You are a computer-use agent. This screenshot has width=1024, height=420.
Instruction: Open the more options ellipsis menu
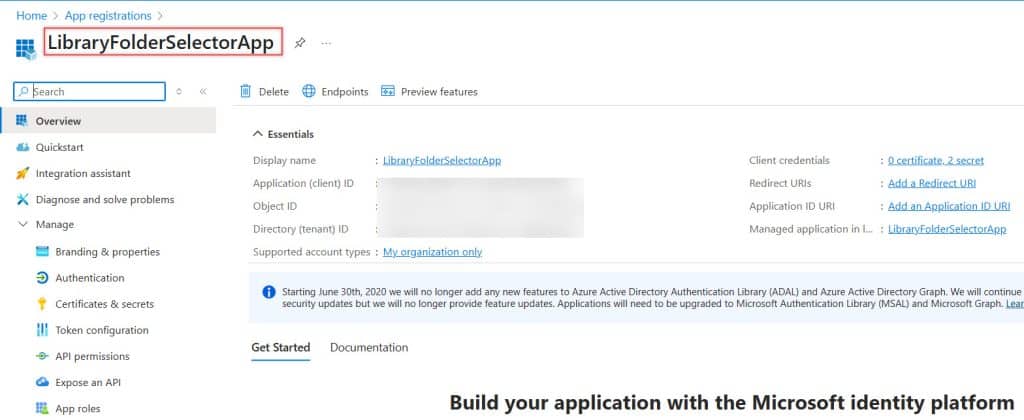pyautogui.click(x=327, y=43)
